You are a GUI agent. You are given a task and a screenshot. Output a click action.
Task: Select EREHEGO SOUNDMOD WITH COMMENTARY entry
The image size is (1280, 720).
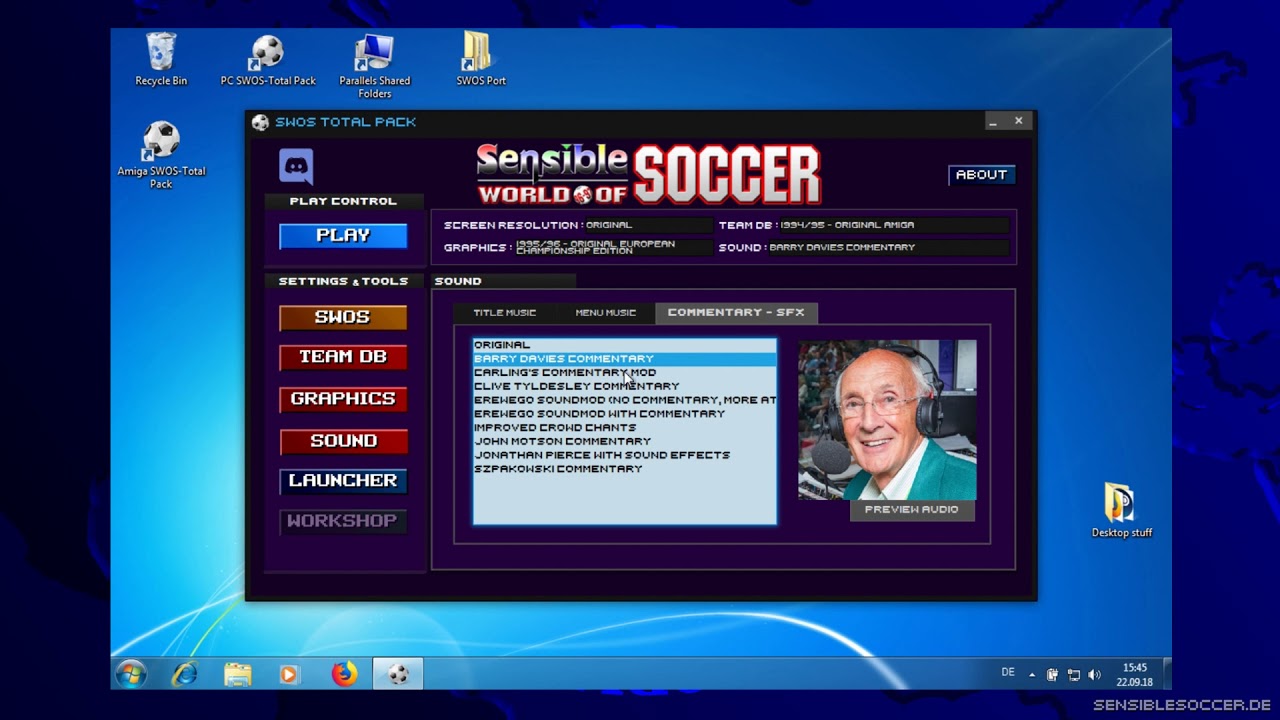[624, 414]
